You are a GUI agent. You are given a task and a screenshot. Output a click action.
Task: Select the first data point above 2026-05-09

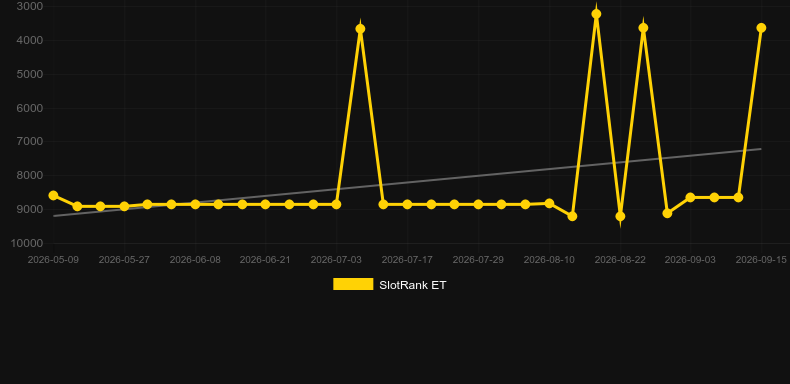click(53, 196)
